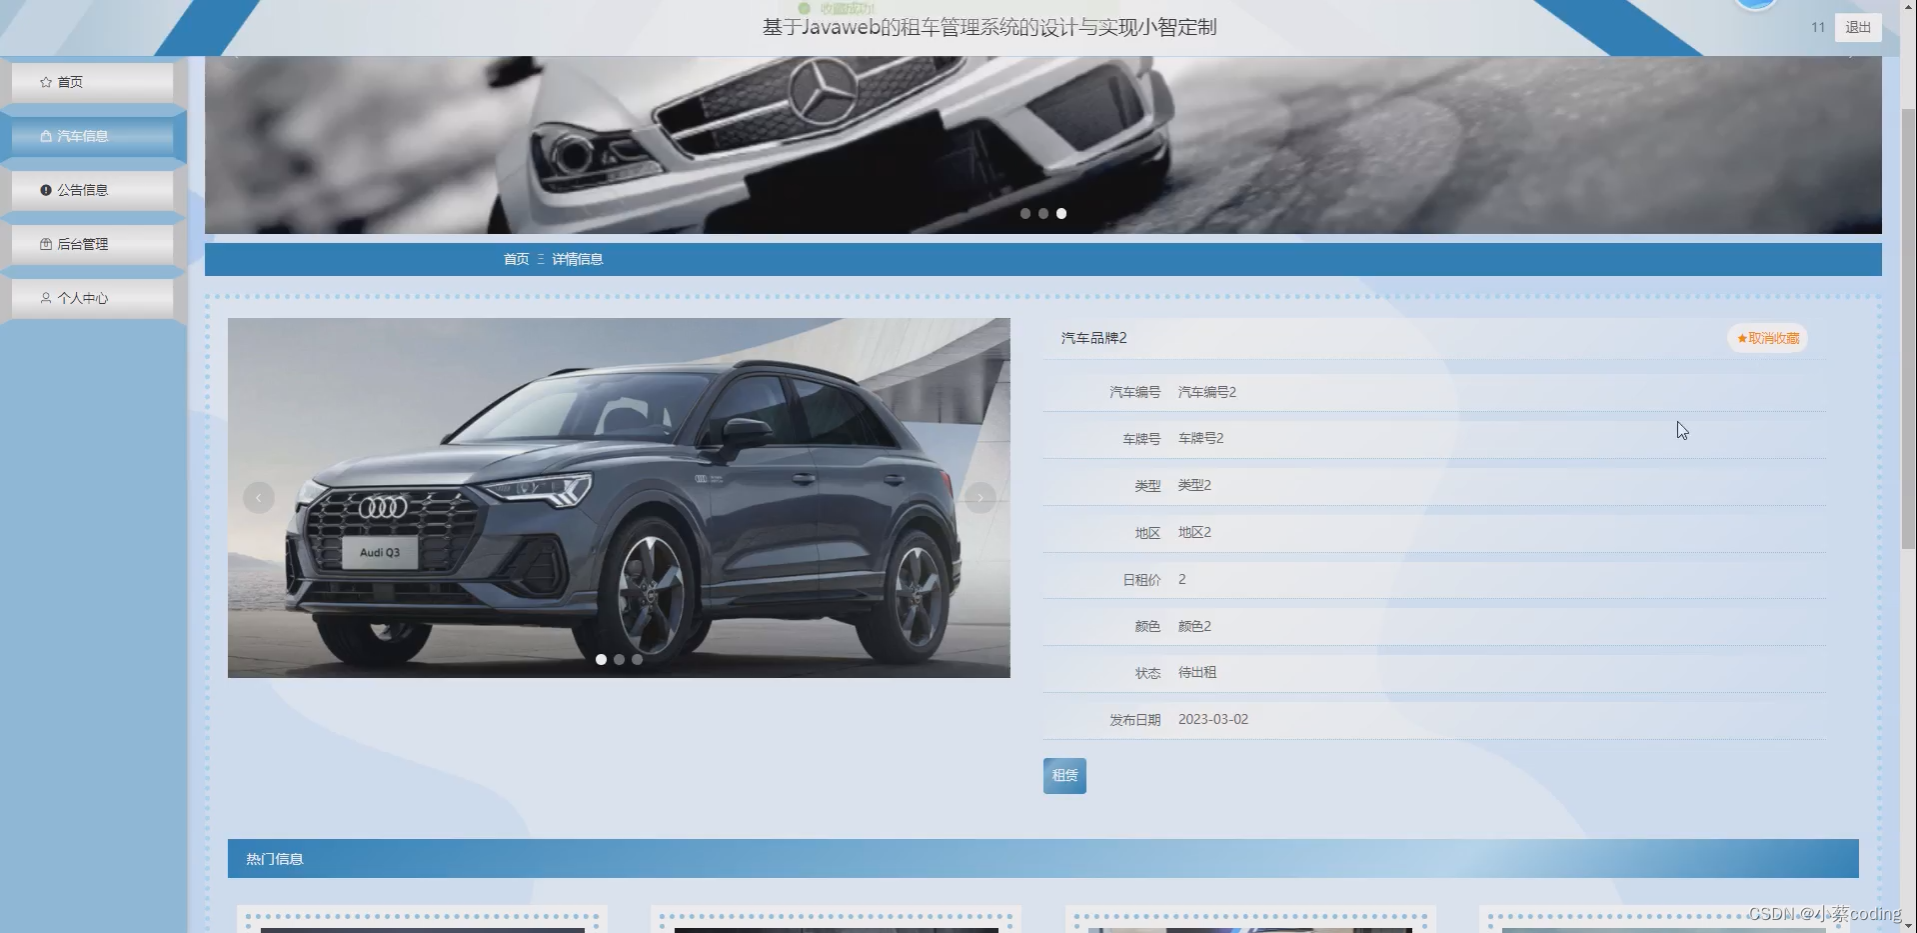
Task: Click the 热门信息 section header
Action: (x=1043, y=859)
